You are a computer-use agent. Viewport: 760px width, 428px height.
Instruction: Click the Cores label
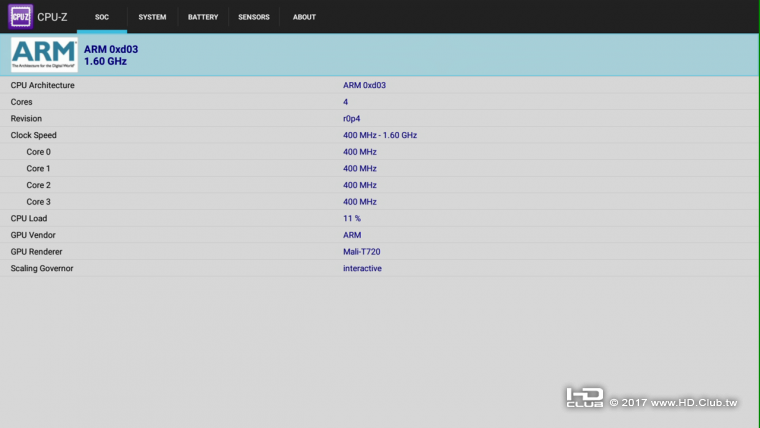tap(21, 102)
